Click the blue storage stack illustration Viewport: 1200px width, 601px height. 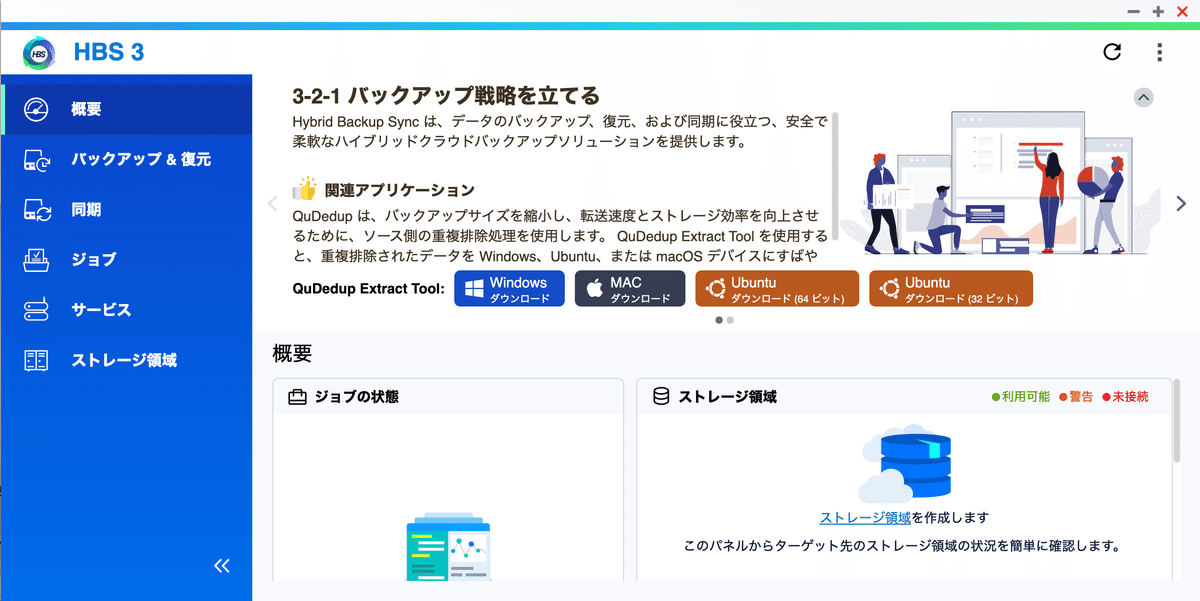click(904, 465)
